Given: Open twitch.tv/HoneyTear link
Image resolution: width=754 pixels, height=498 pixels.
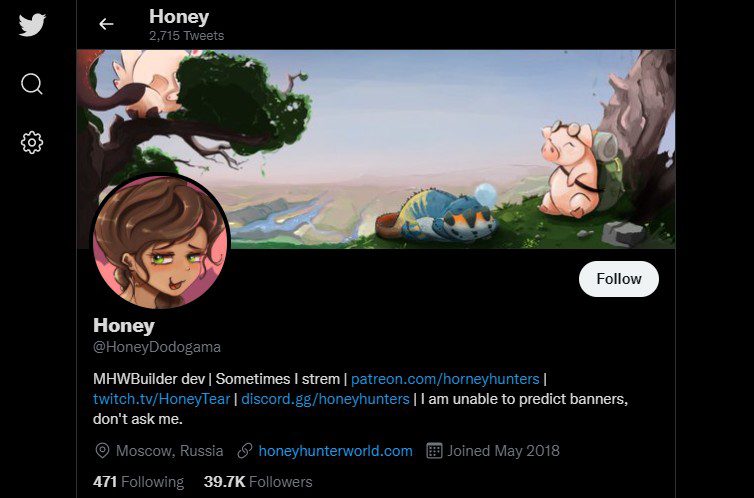Looking at the screenshot, I should click(161, 399).
